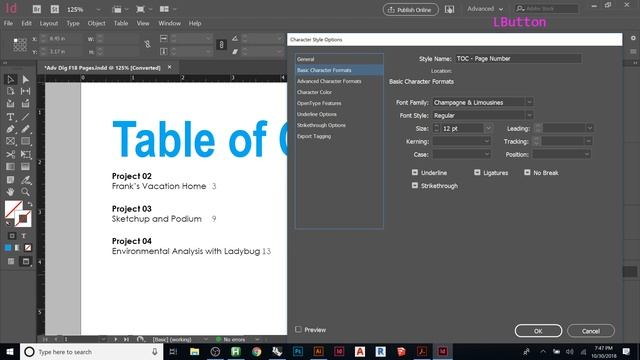The image size is (640, 360).
Task: Open the Font Family dropdown
Action: click(529, 102)
